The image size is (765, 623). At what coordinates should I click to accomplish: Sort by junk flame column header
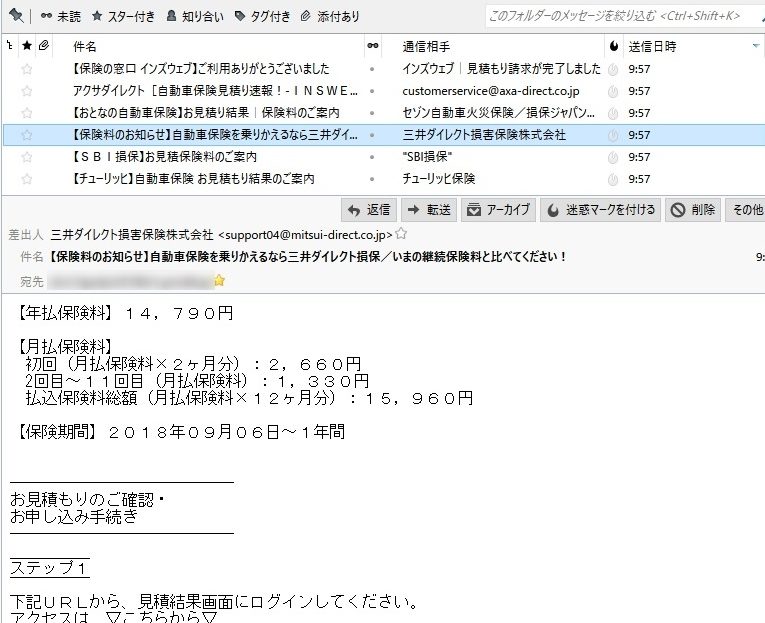614,46
